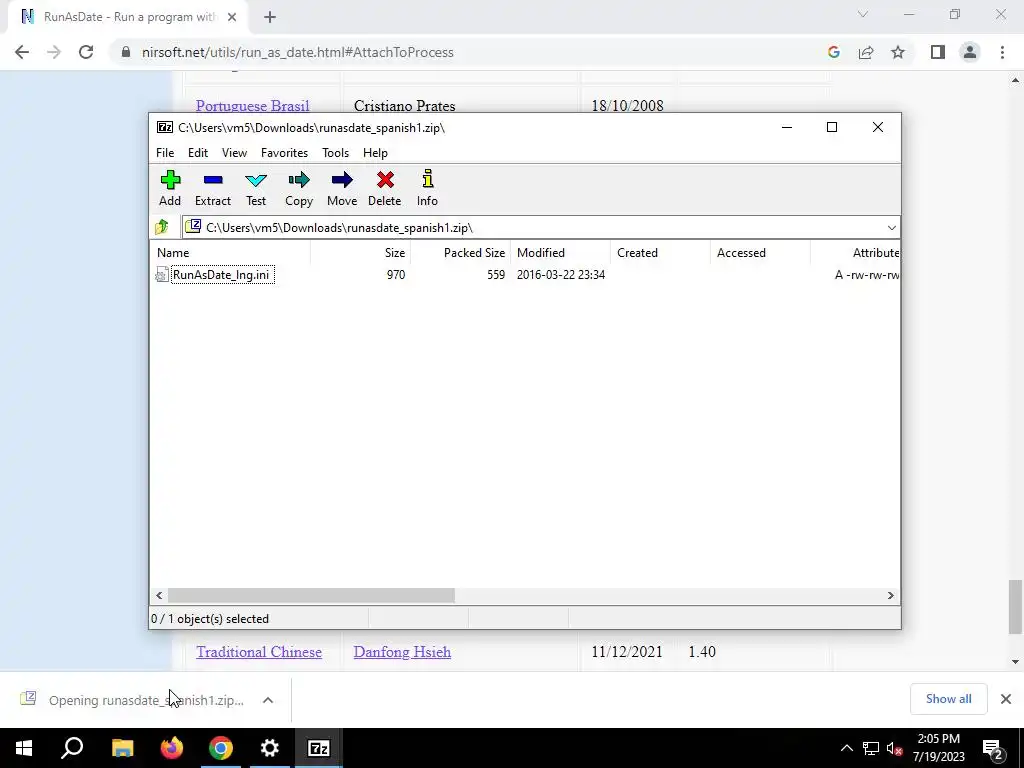The image size is (1024, 768).
Task: Reload the nirsoft page
Action: pyautogui.click(x=86, y=52)
